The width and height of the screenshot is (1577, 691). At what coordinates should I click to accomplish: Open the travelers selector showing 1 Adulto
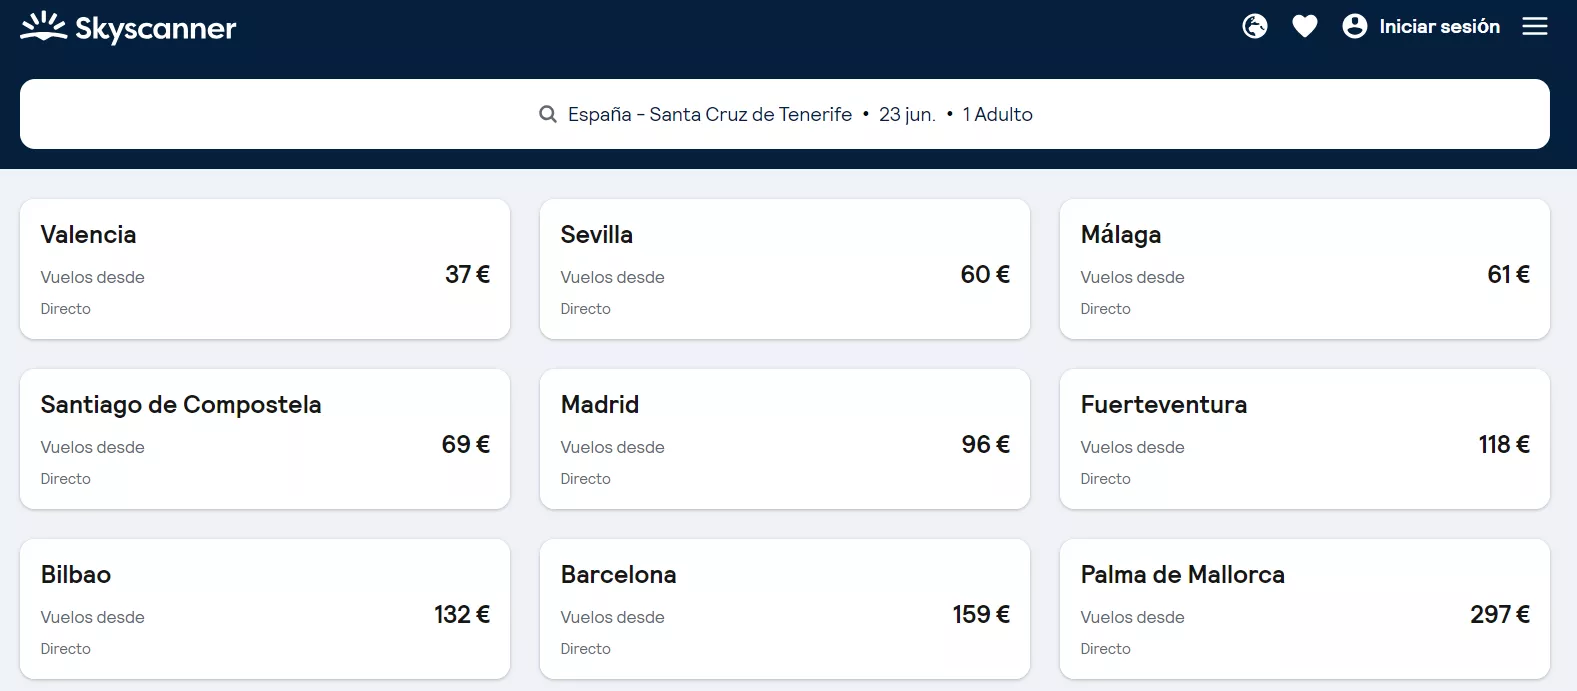[x=997, y=114]
